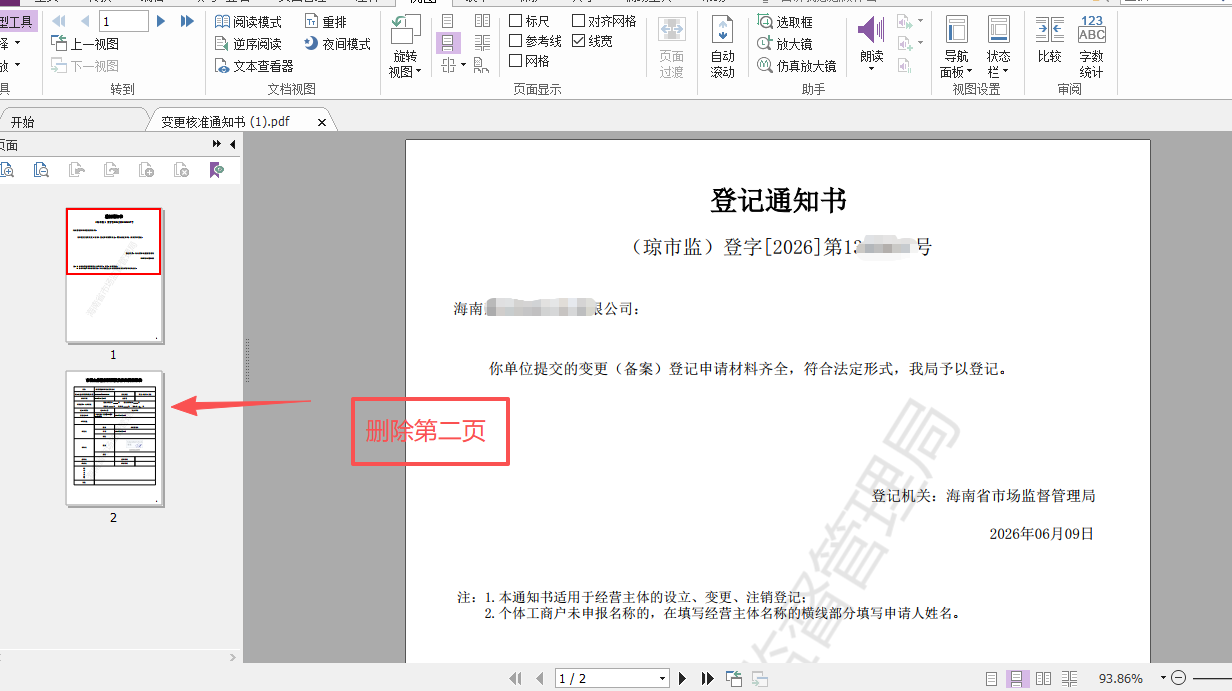Close the 变更核准通知书 (1).pdf tab
Screen dimensions: 1232x691
[322, 122]
